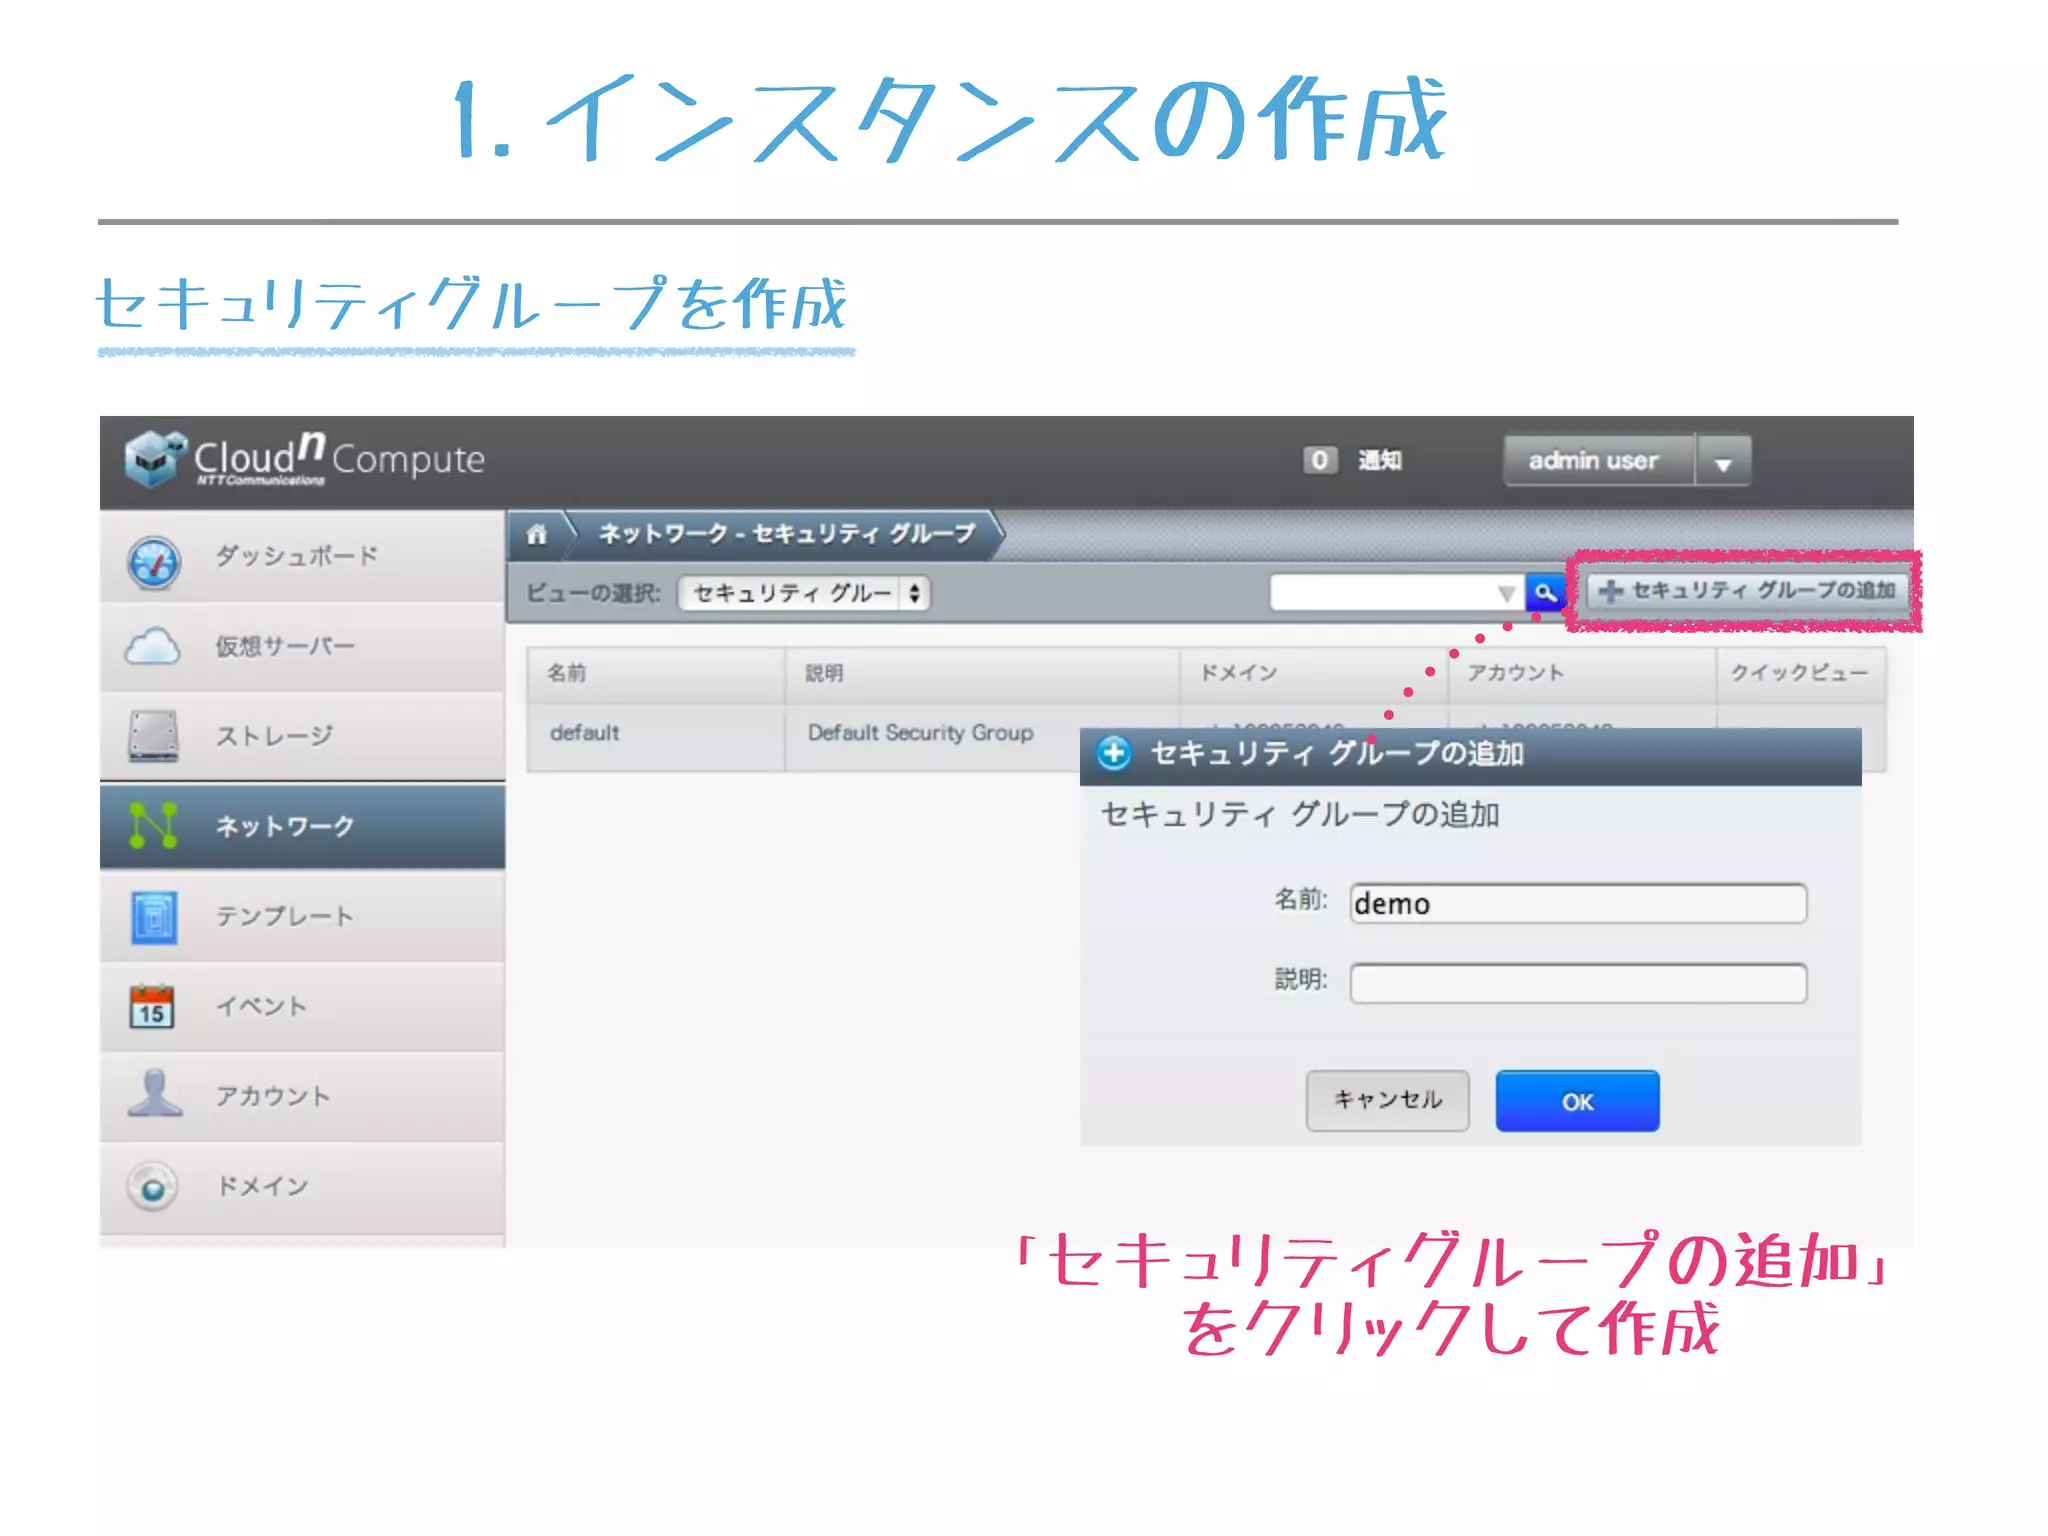Open the 仮想サーバー cloud icon

pyautogui.click(x=153, y=647)
